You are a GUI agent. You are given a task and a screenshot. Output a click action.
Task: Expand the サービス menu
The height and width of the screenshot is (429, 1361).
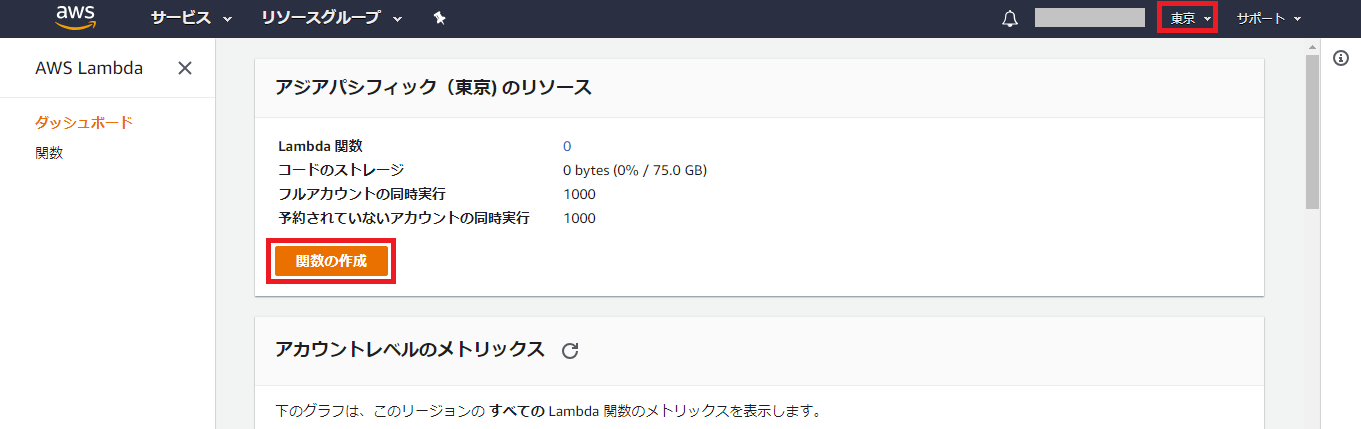click(x=191, y=18)
